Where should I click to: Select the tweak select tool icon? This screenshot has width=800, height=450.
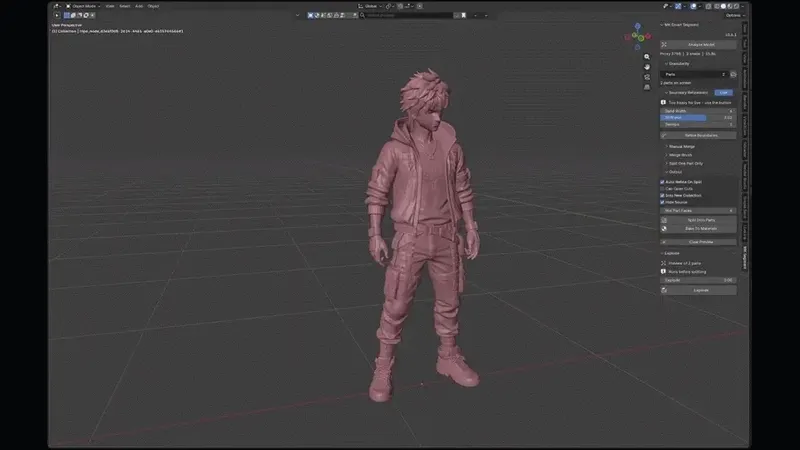coord(57,15)
